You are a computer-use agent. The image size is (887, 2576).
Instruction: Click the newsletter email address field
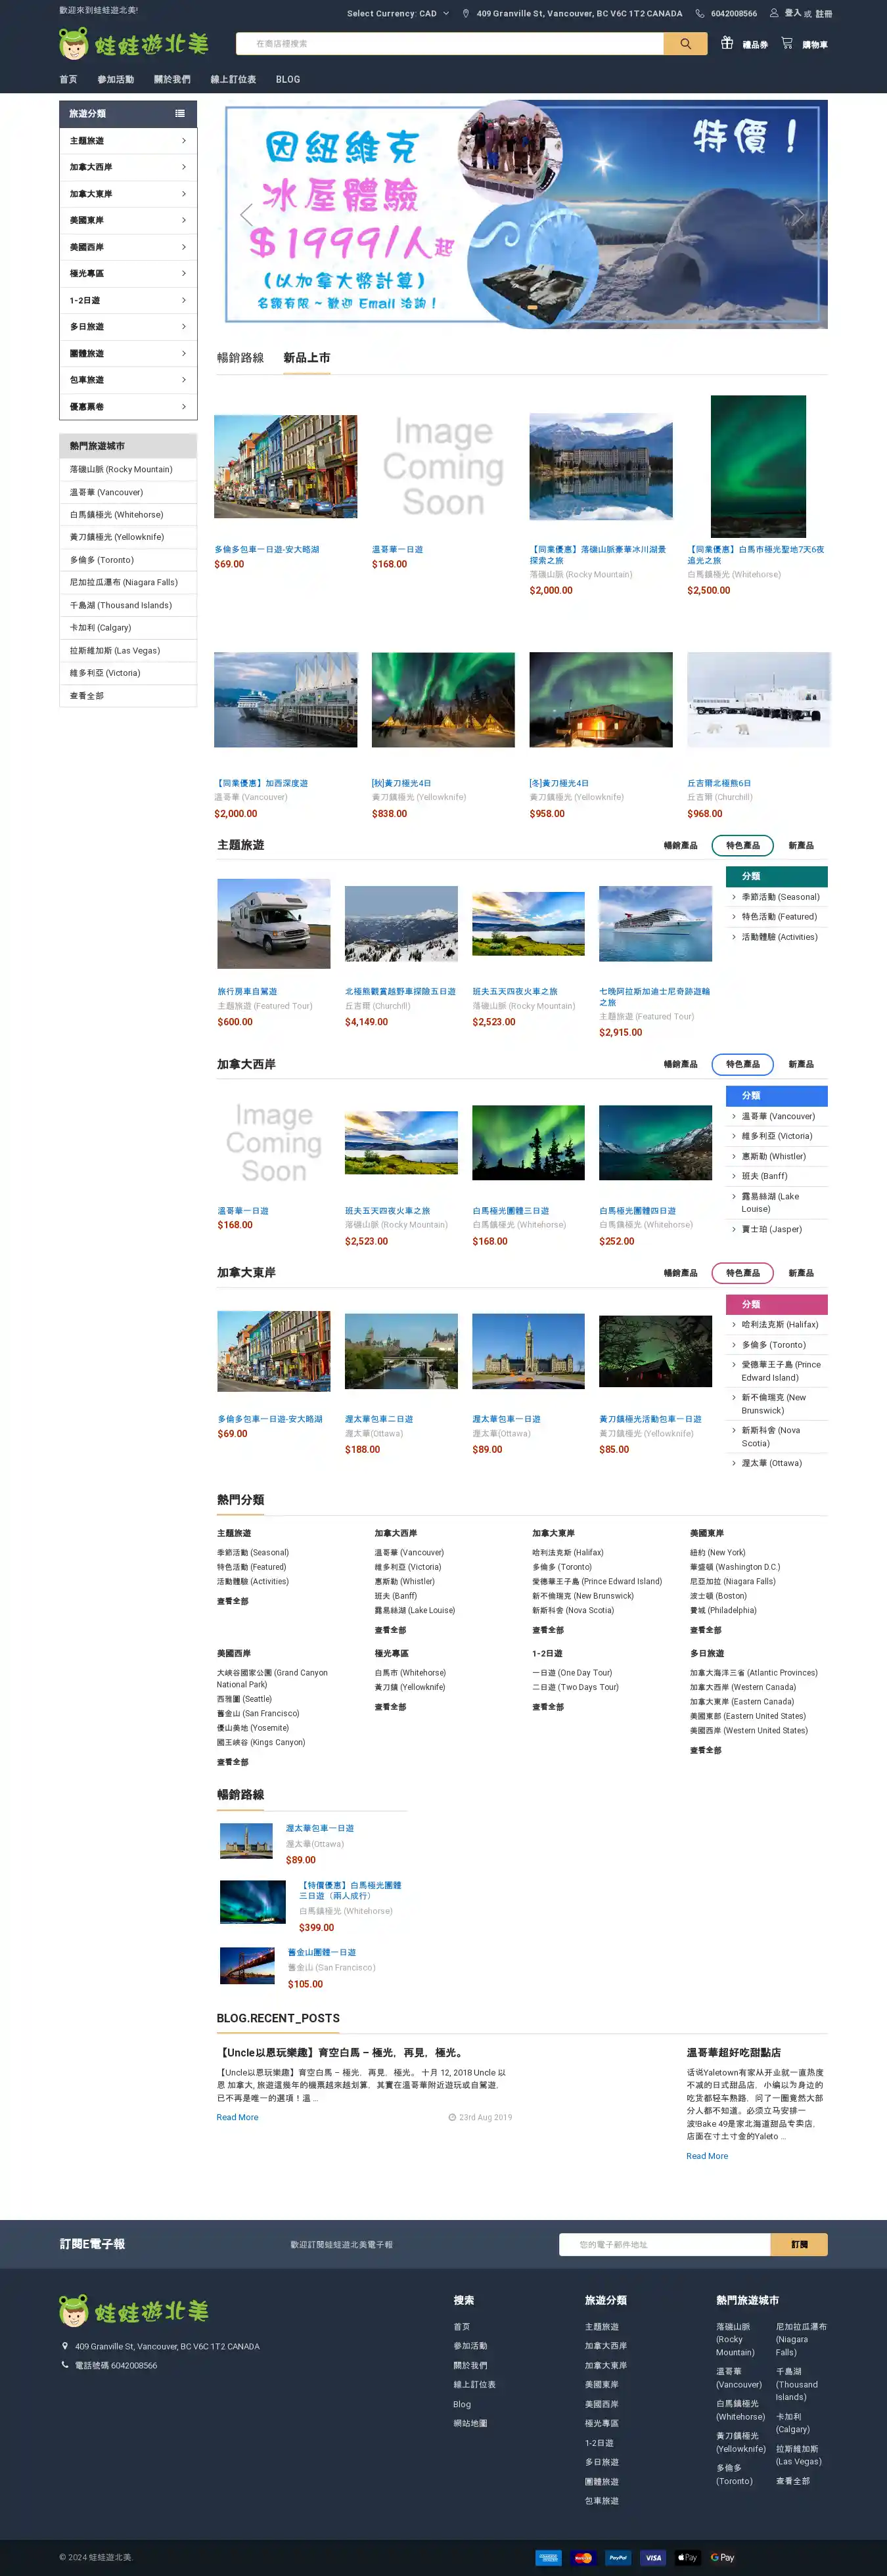664,2245
